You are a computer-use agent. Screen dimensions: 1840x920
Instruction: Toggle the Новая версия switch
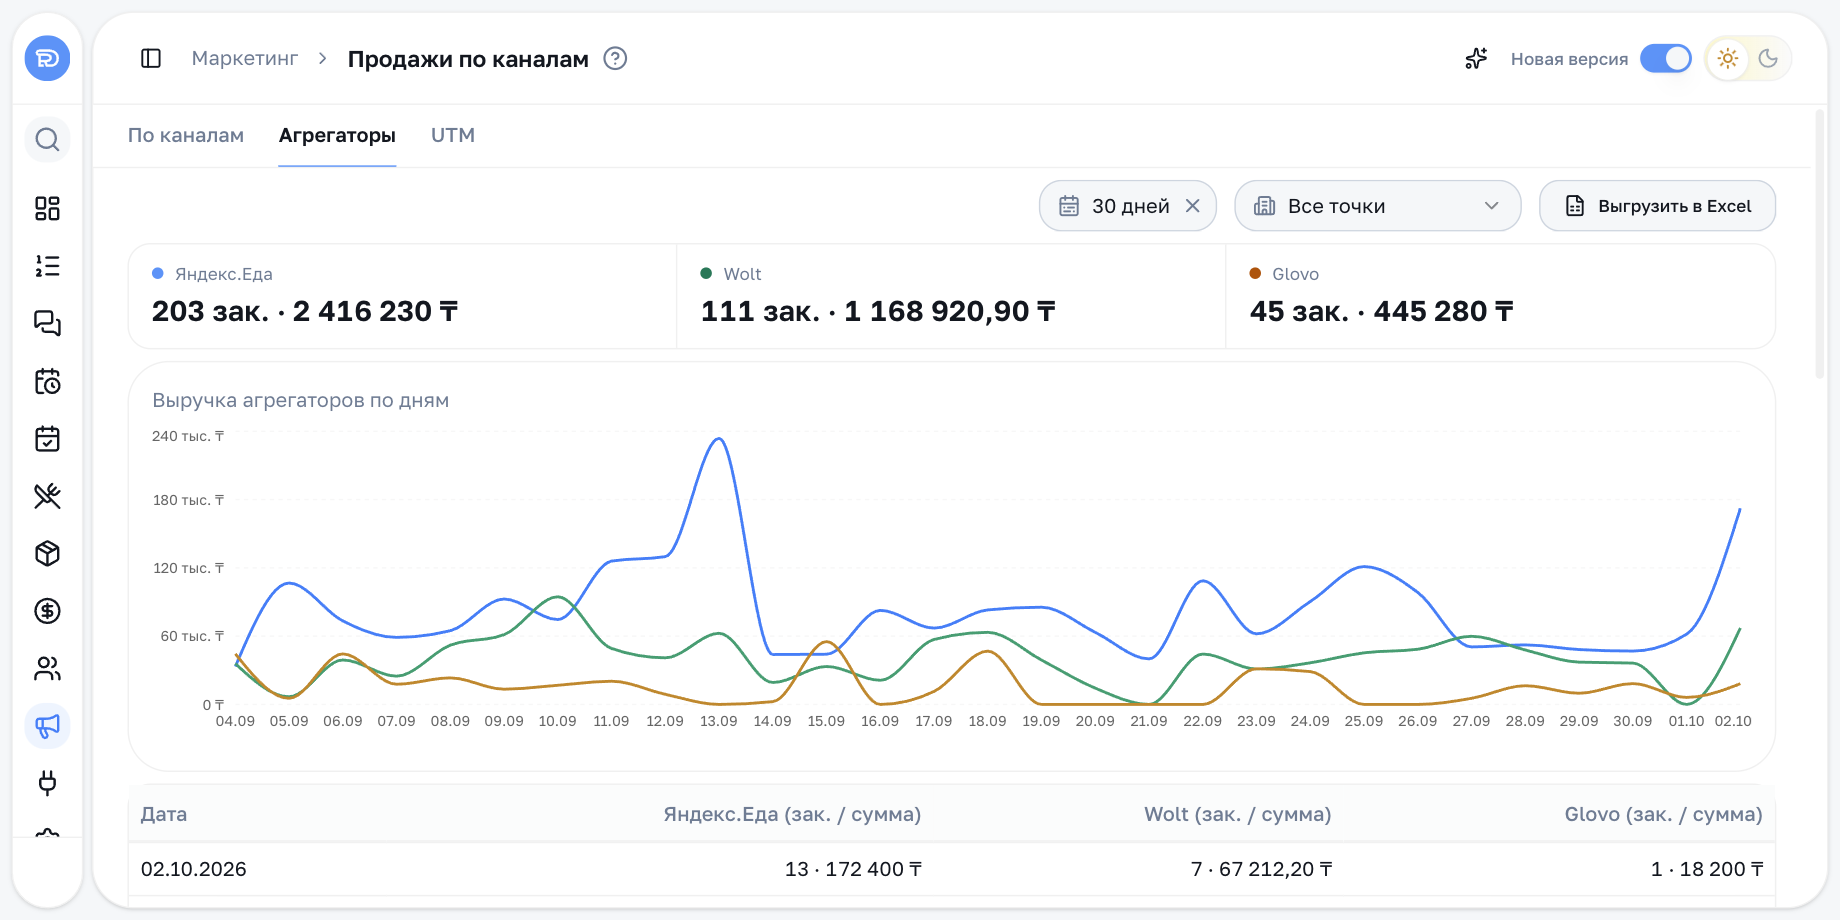pyautogui.click(x=1666, y=59)
